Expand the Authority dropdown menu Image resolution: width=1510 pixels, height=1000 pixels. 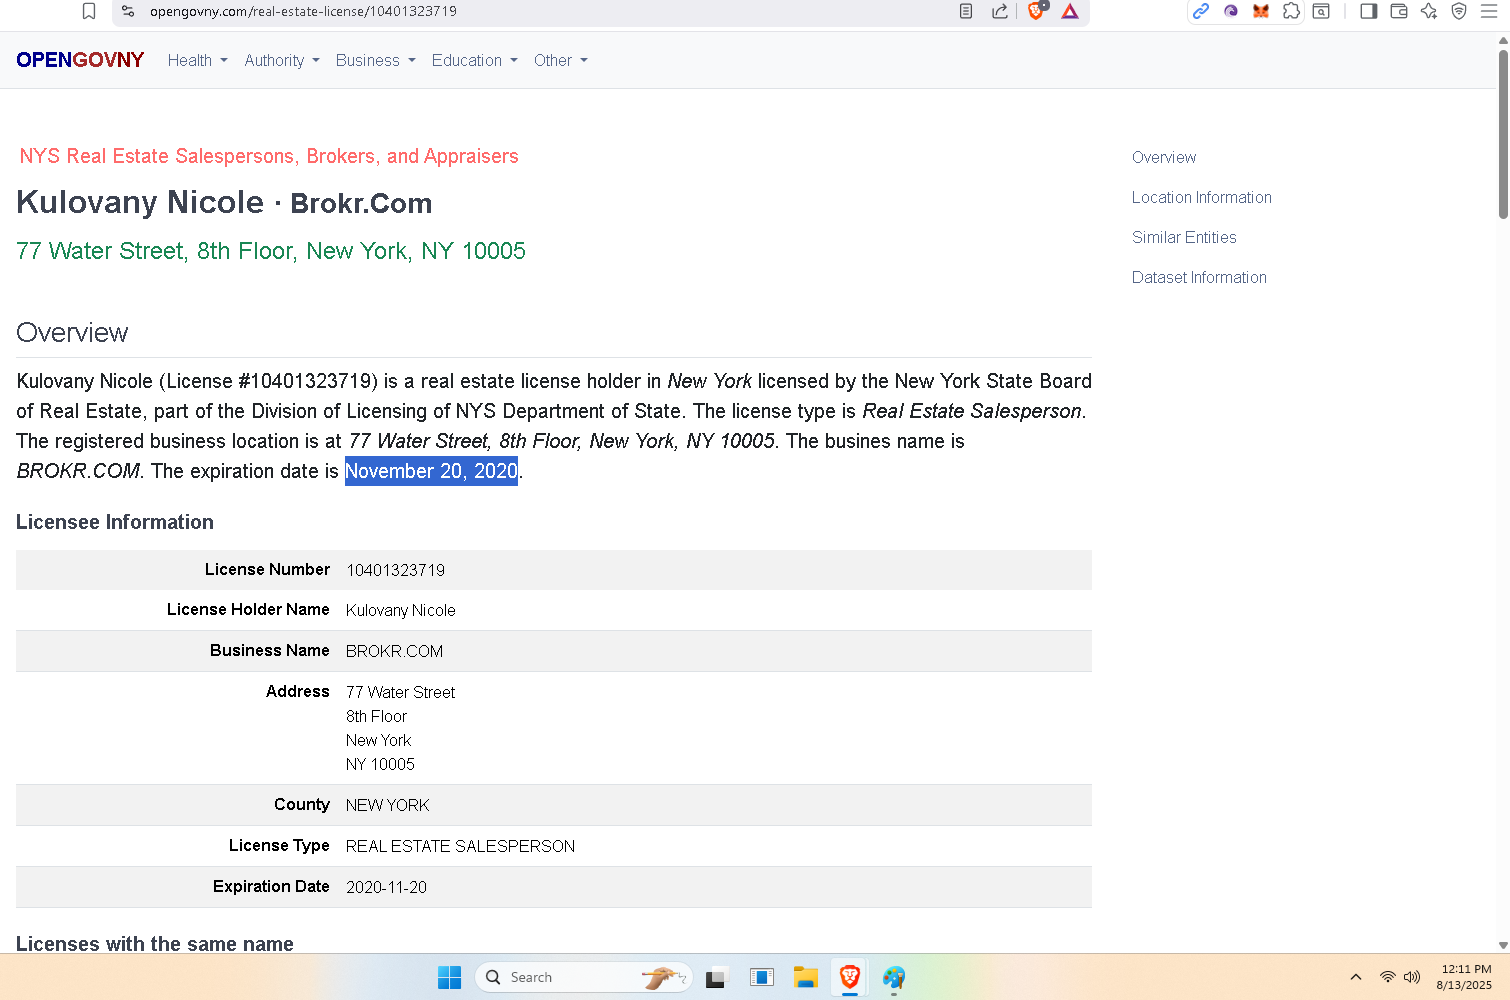(x=282, y=60)
